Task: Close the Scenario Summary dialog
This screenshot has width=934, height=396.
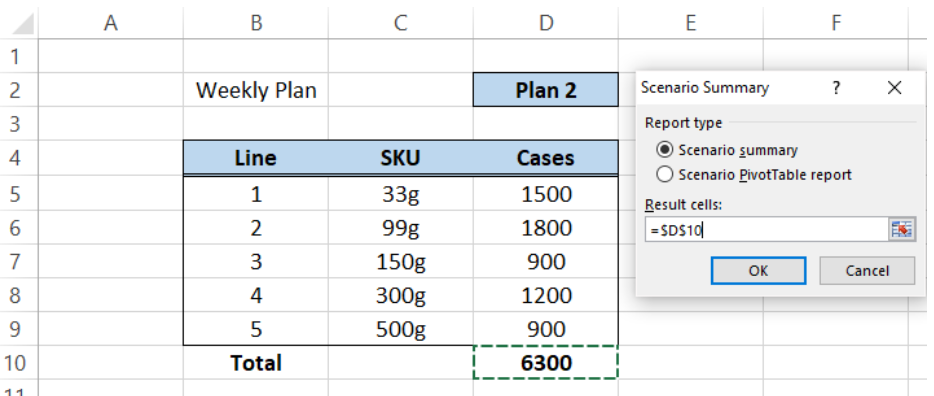Action: [x=894, y=88]
